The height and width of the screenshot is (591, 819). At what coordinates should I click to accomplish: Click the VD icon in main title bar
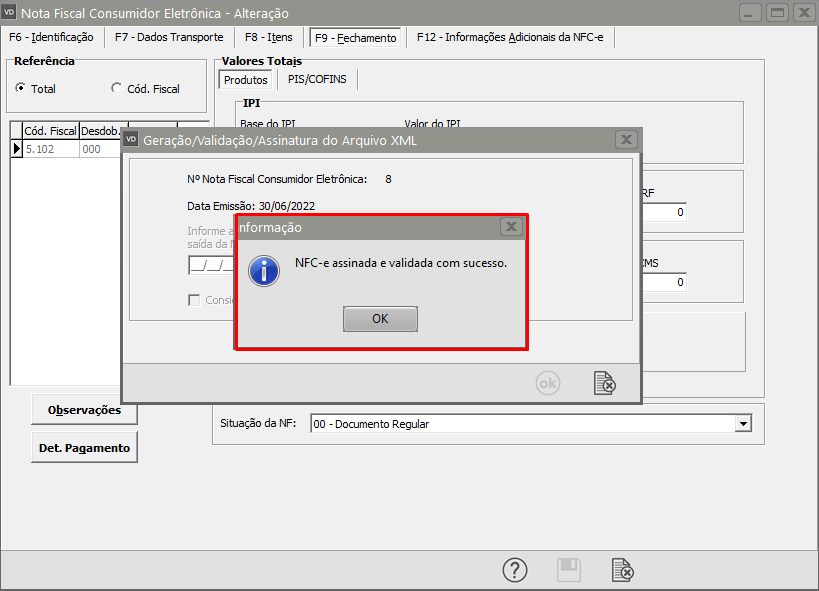[x=9, y=12]
